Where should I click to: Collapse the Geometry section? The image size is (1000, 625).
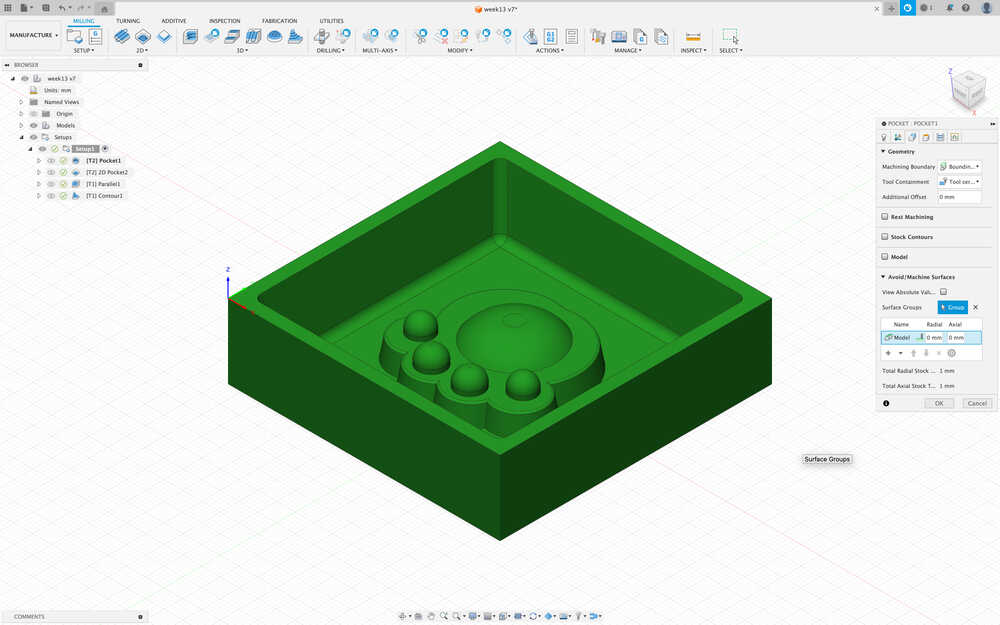point(883,152)
